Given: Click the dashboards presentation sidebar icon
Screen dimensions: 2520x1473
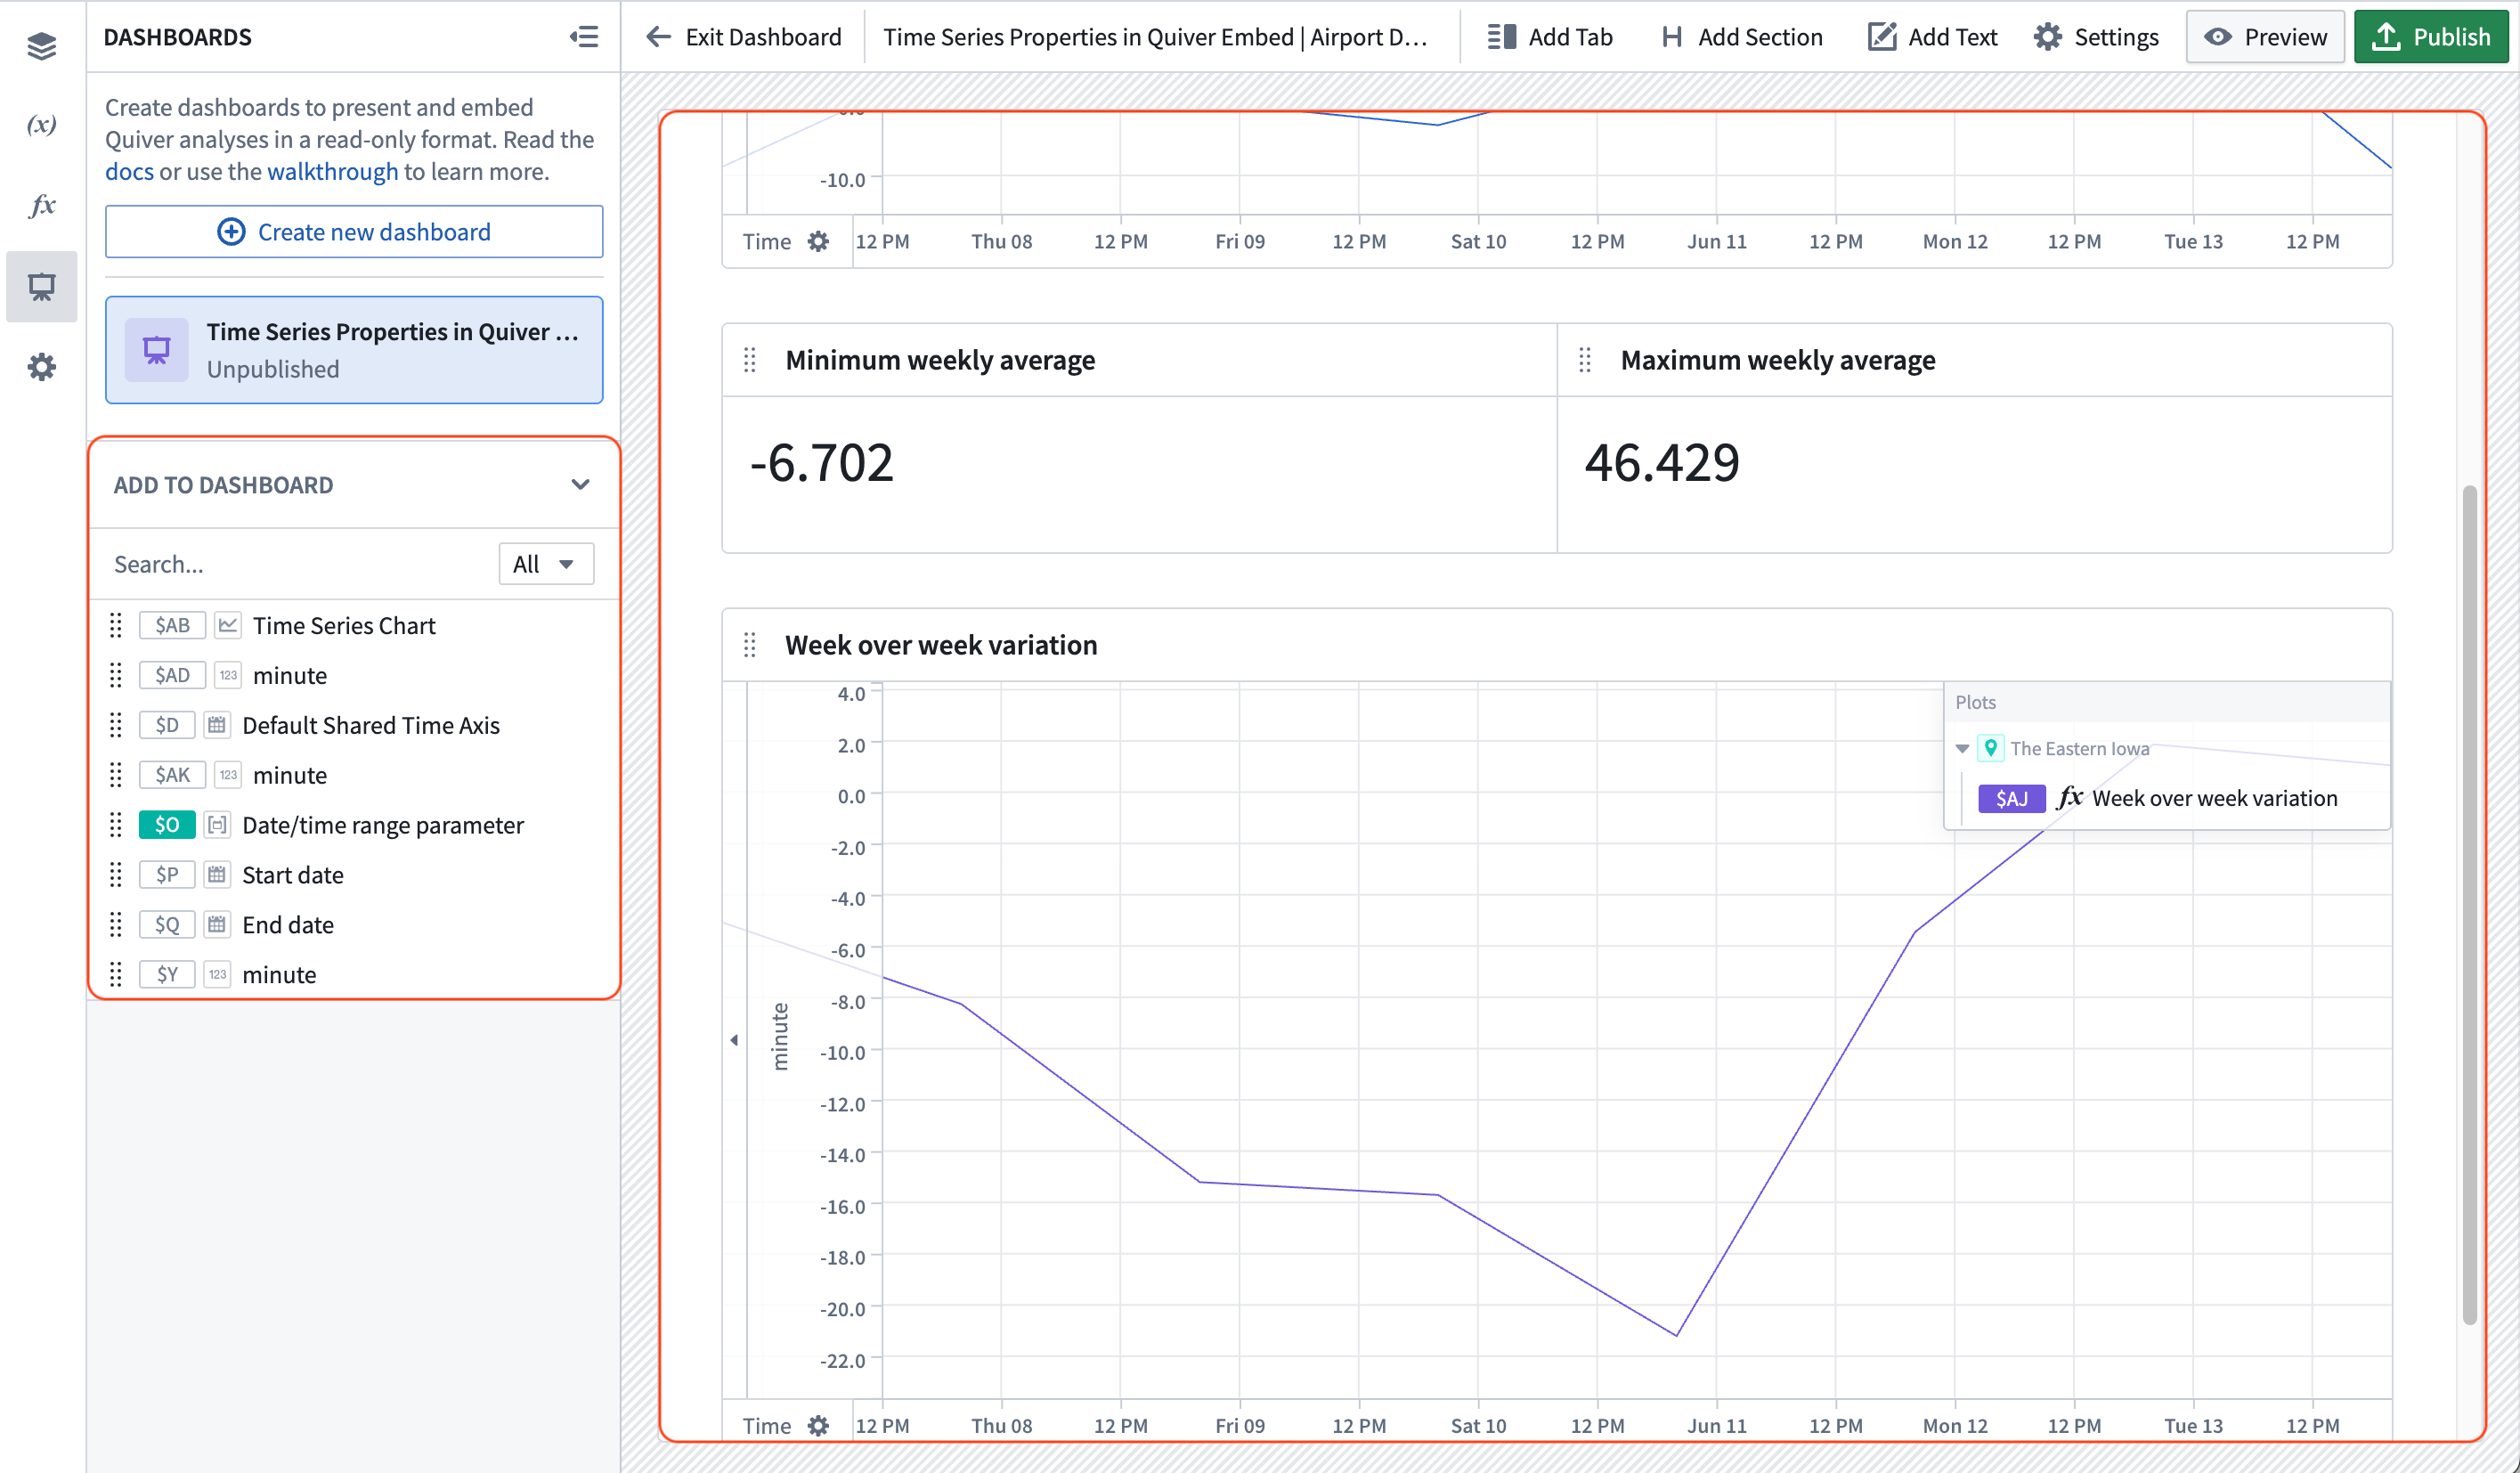Looking at the screenshot, I should tap(41, 287).
